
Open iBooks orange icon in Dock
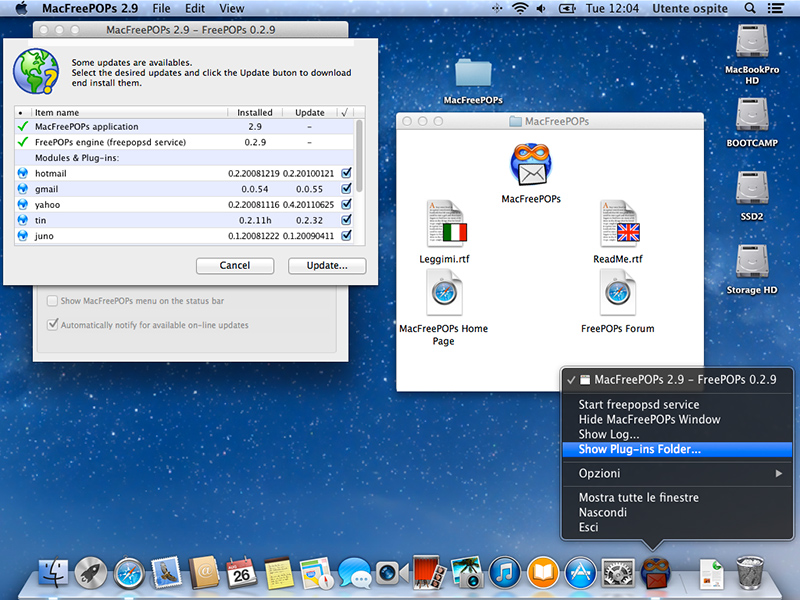pos(543,573)
